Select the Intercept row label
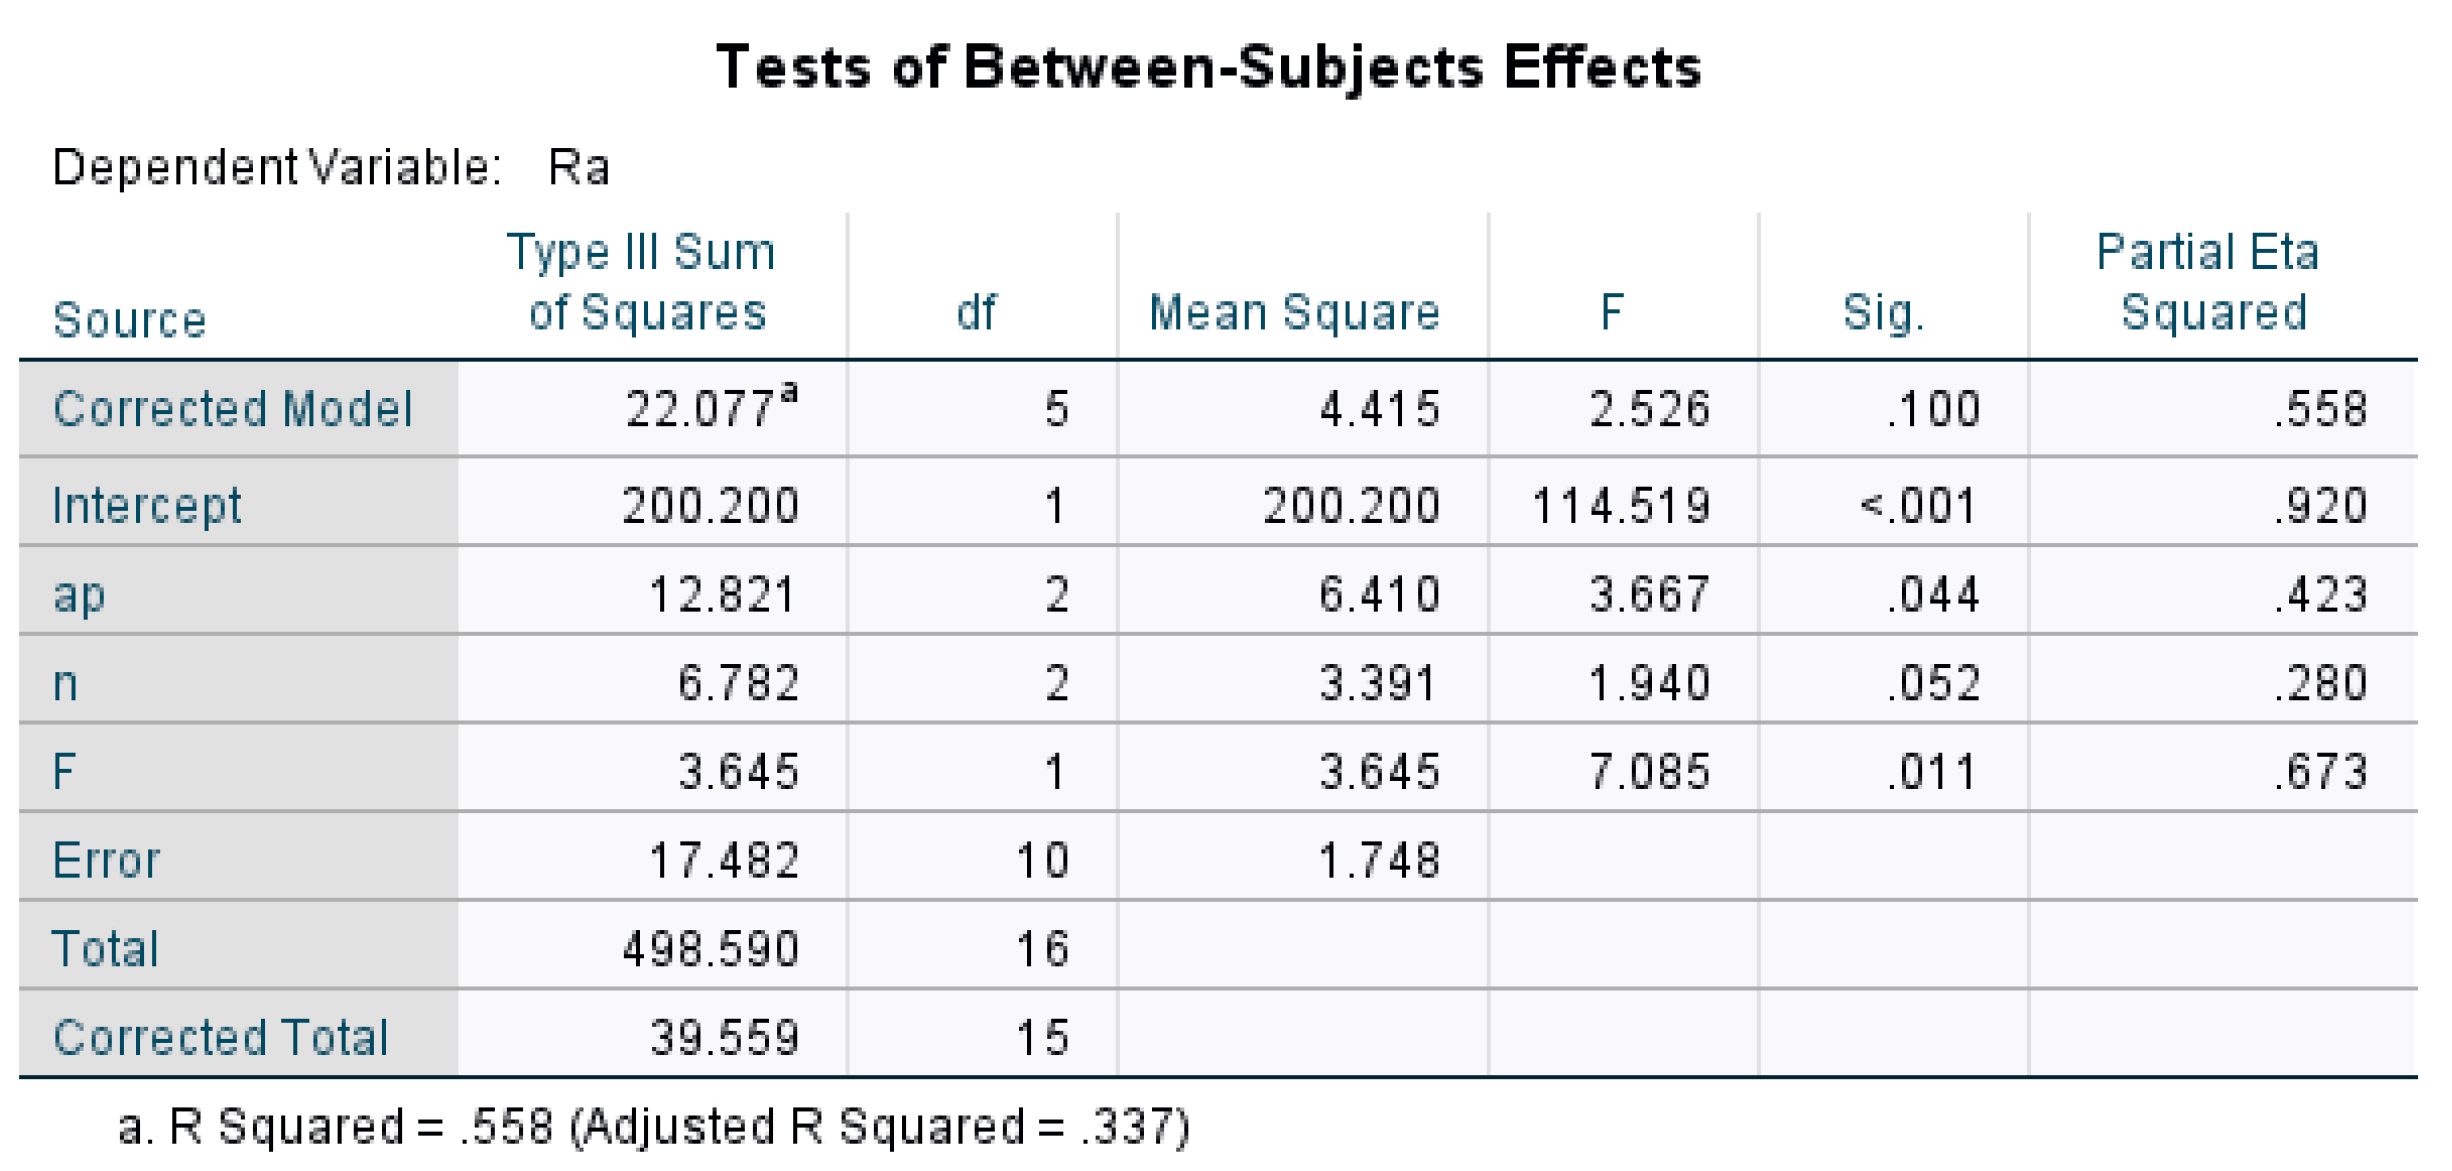The height and width of the screenshot is (1171, 2452). [147, 505]
